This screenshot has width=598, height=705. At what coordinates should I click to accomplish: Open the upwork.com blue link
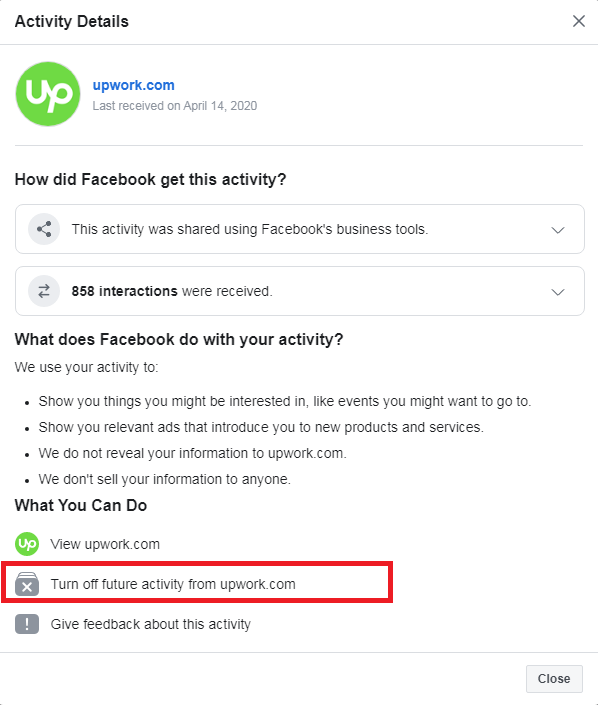(134, 85)
